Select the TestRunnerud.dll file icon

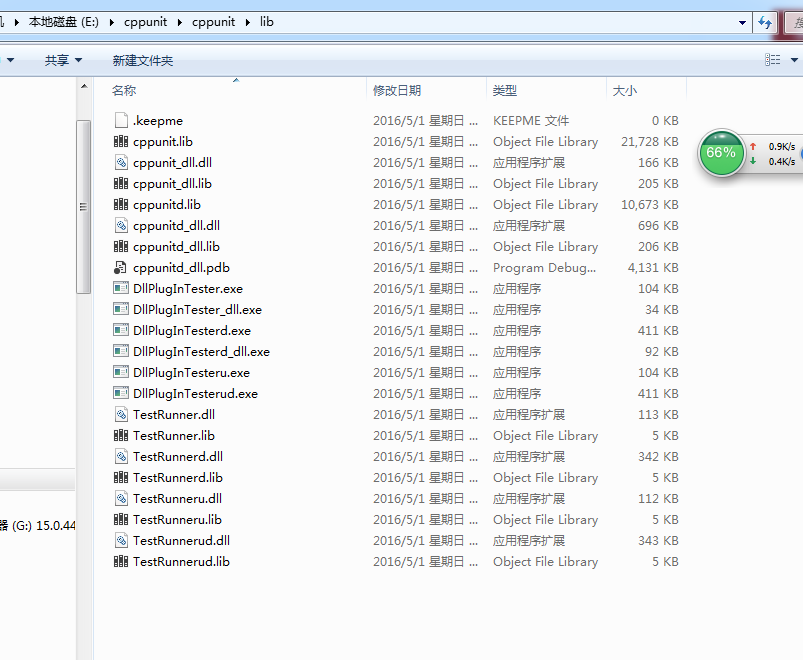click(x=121, y=540)
